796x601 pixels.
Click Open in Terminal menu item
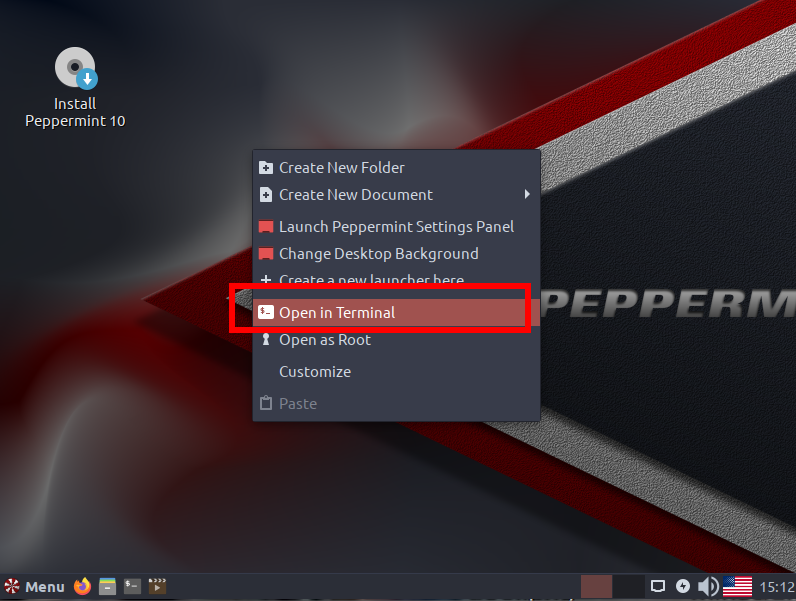(396, 313)
